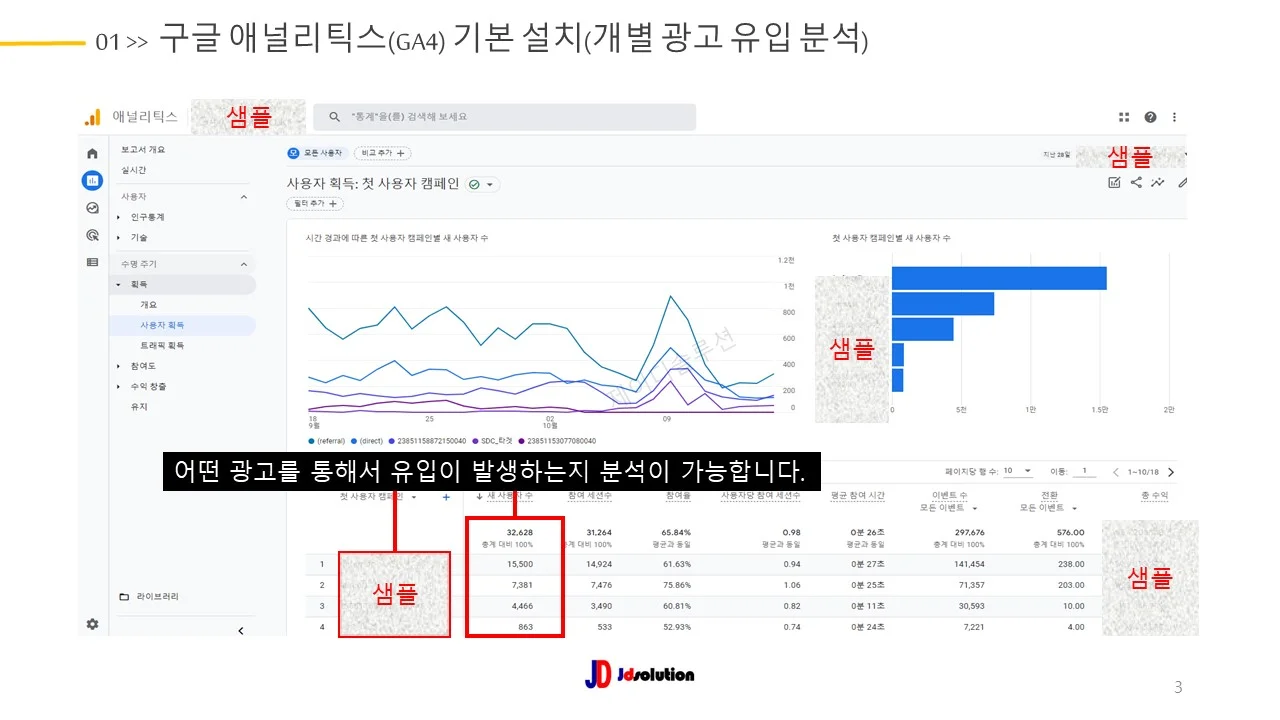
Task: Click the 라이브러리 folder icon
Action: [x=124, y=597]
